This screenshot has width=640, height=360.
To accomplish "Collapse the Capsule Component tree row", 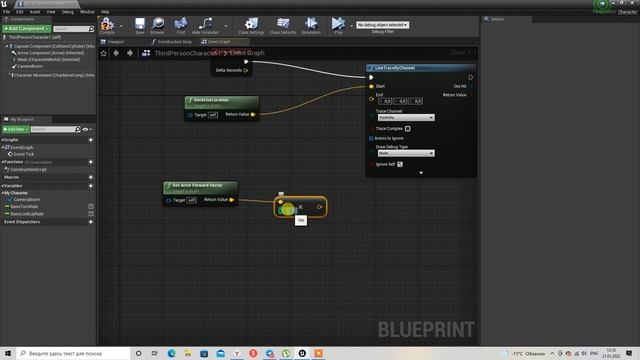I will (7, 47).
